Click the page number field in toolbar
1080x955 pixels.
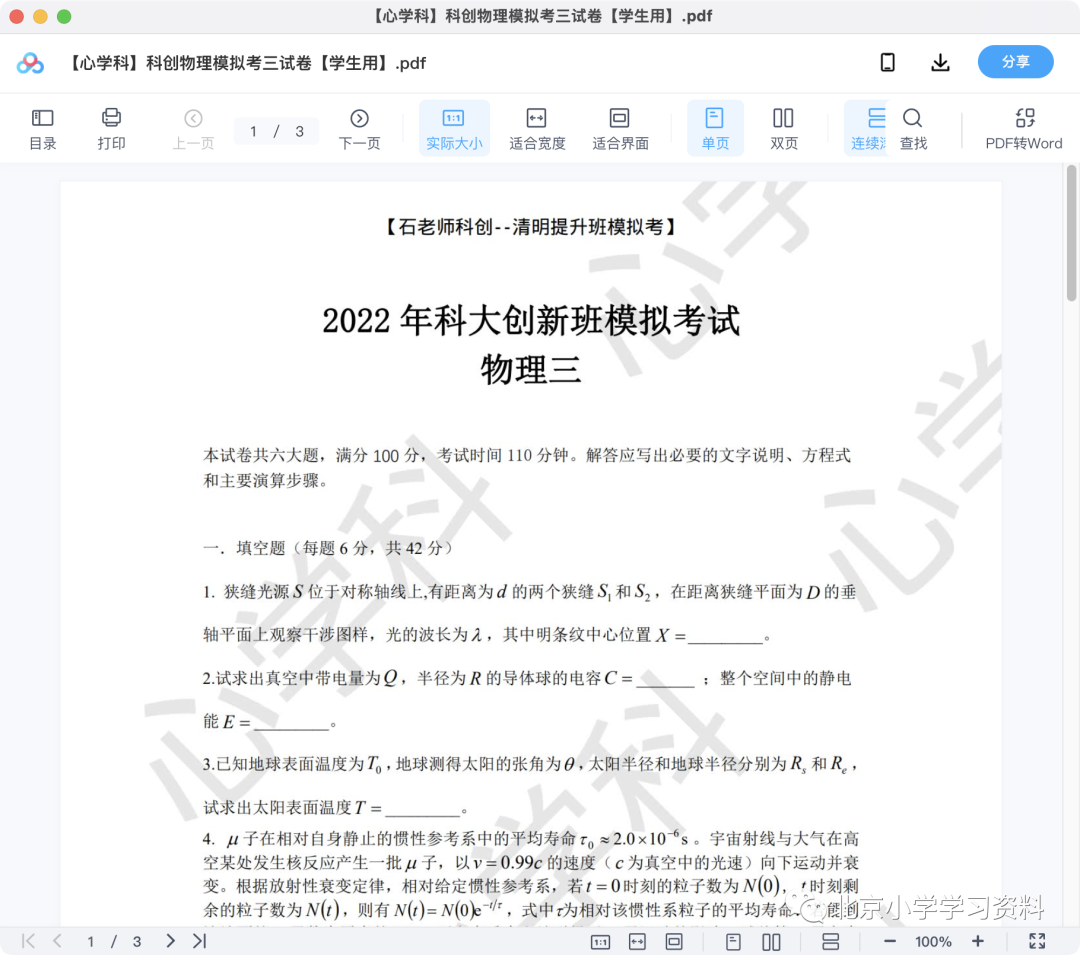point(276,131)
